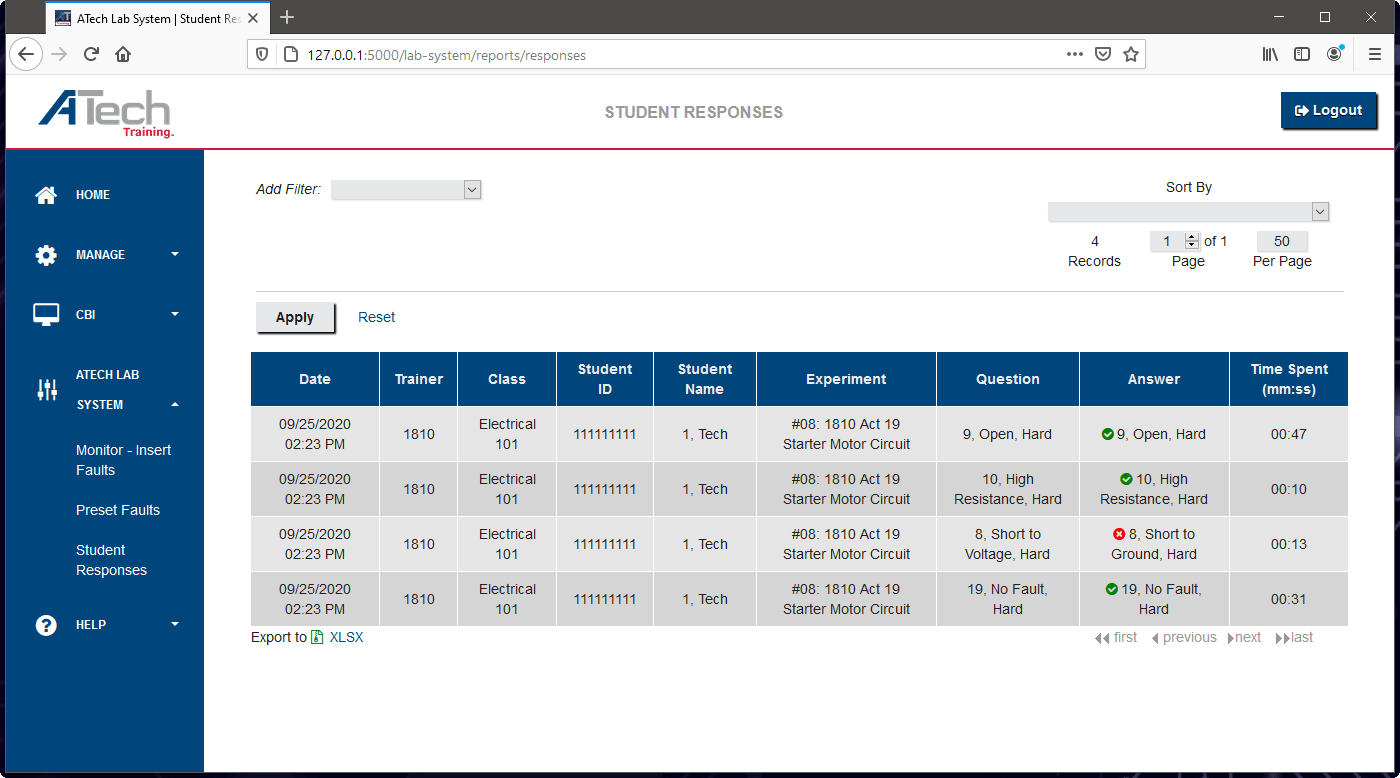Open the Sort By dropdown
Viewport: 1400px width, 778px height.
pyautogui.click(x=1188, y=212)
